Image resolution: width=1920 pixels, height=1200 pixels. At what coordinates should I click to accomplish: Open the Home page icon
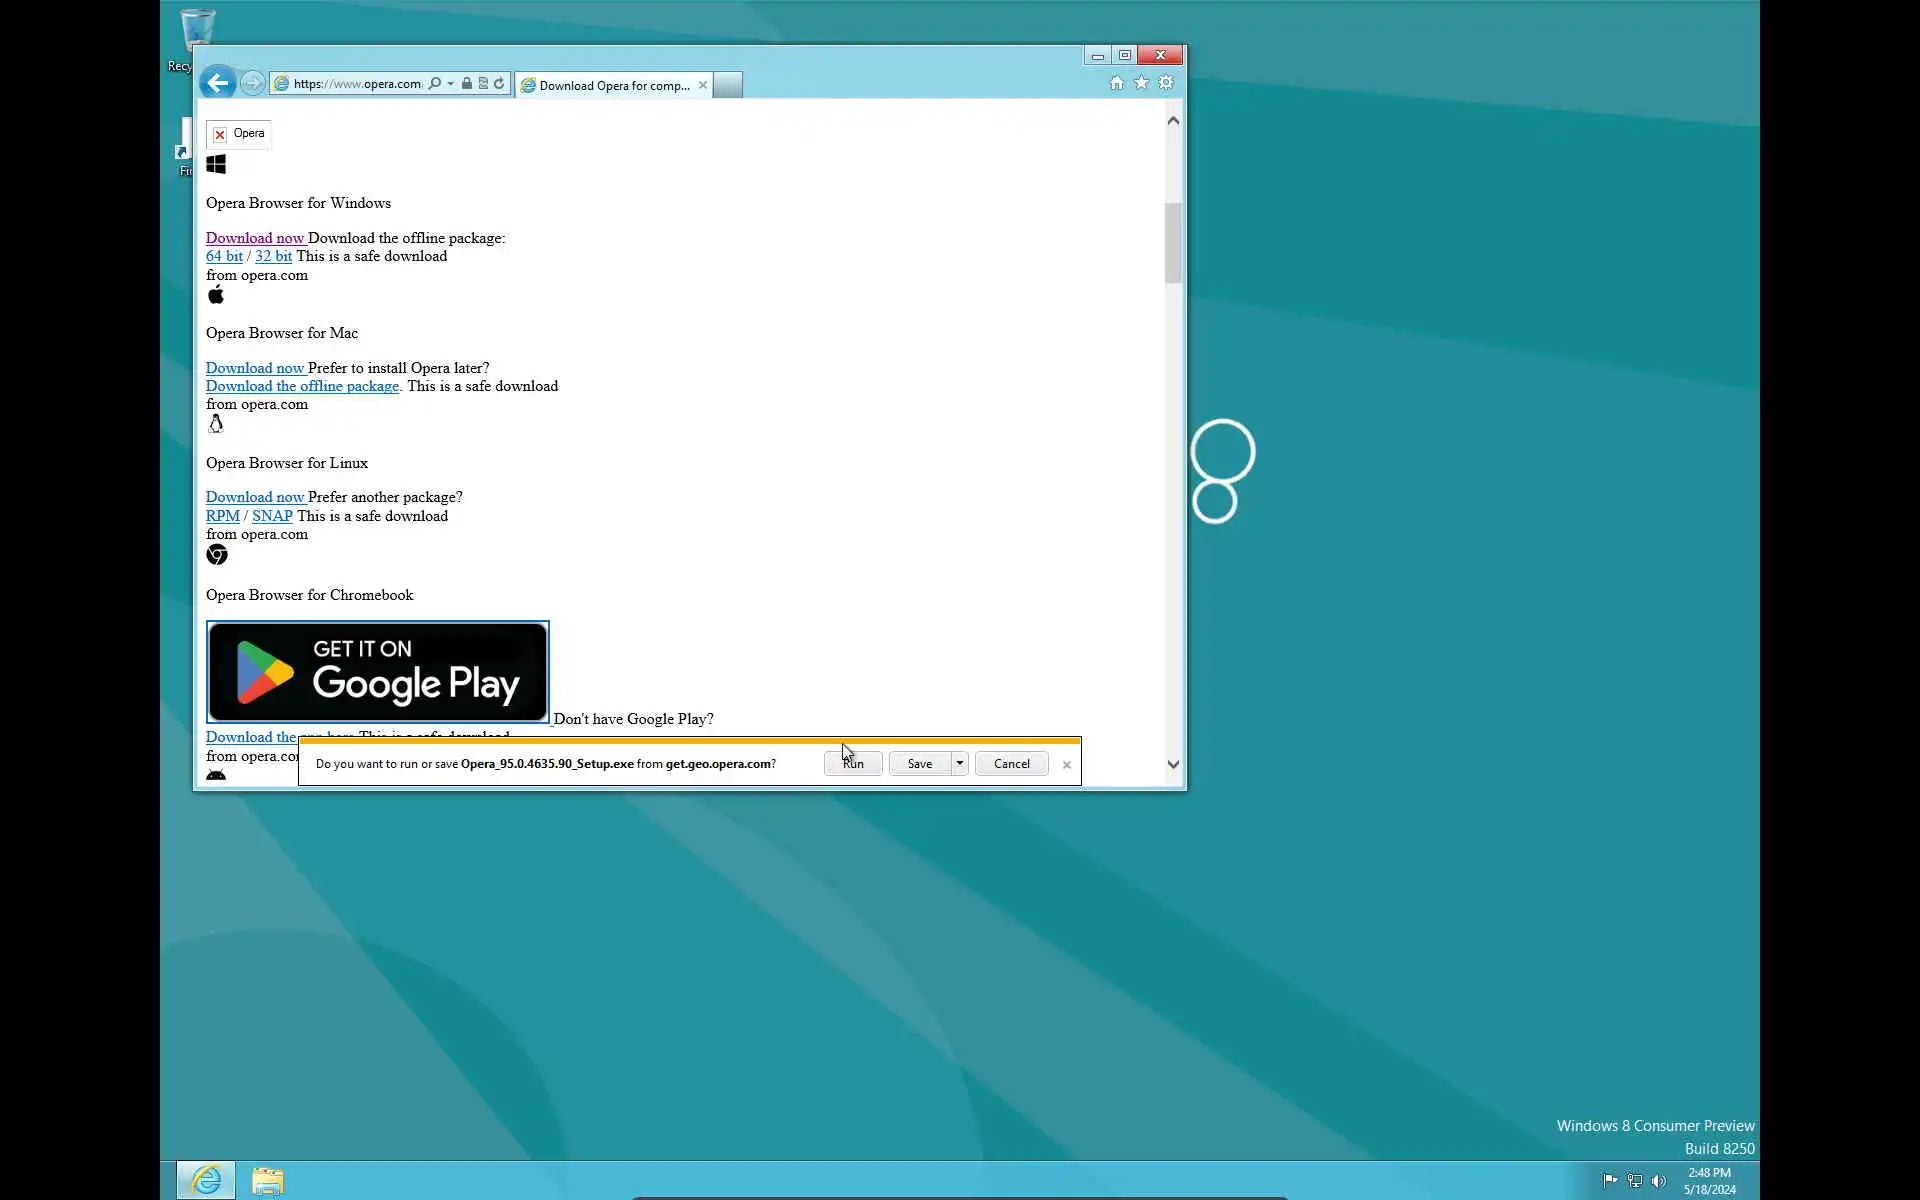tap(1116, 83)
